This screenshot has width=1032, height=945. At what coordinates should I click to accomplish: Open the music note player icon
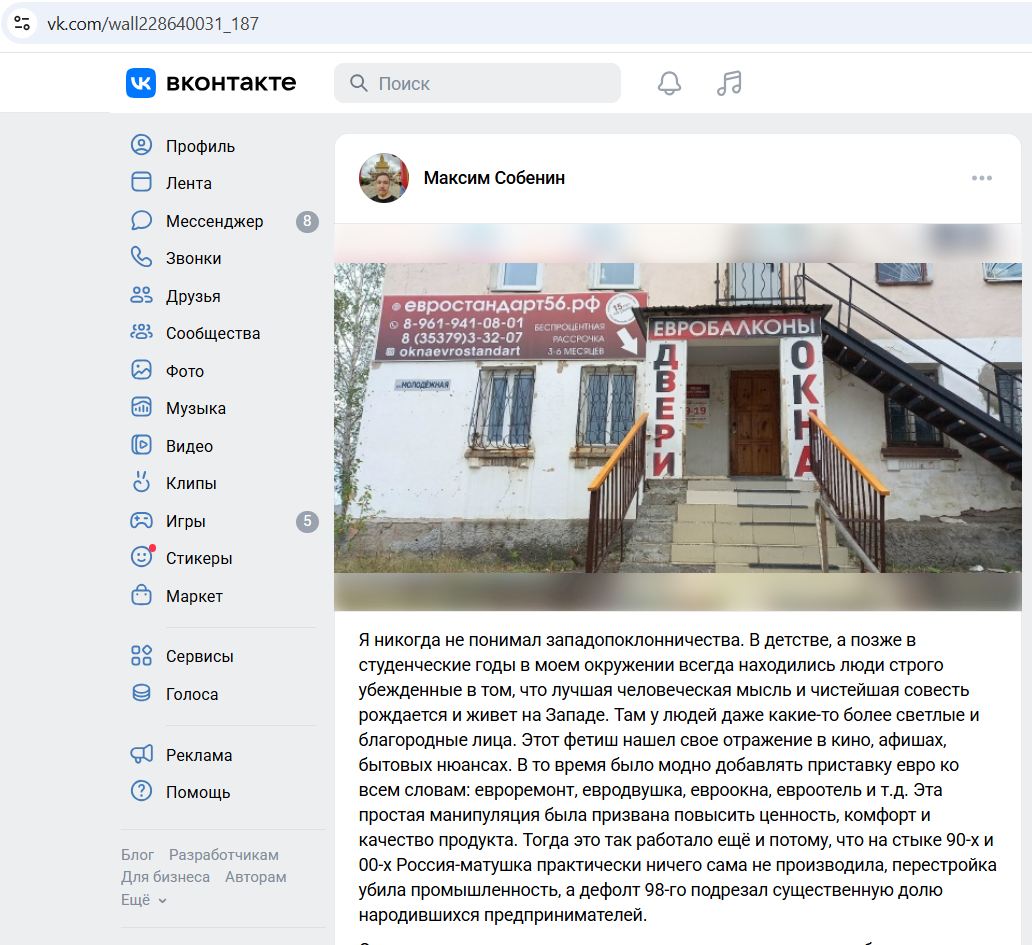[x=729, y=84]
